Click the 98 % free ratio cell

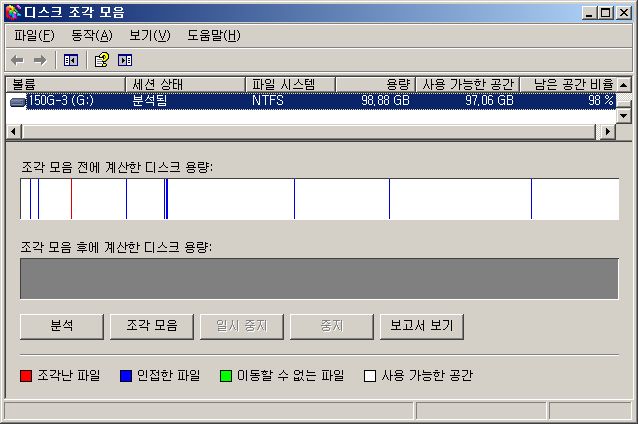pos(601,101)
